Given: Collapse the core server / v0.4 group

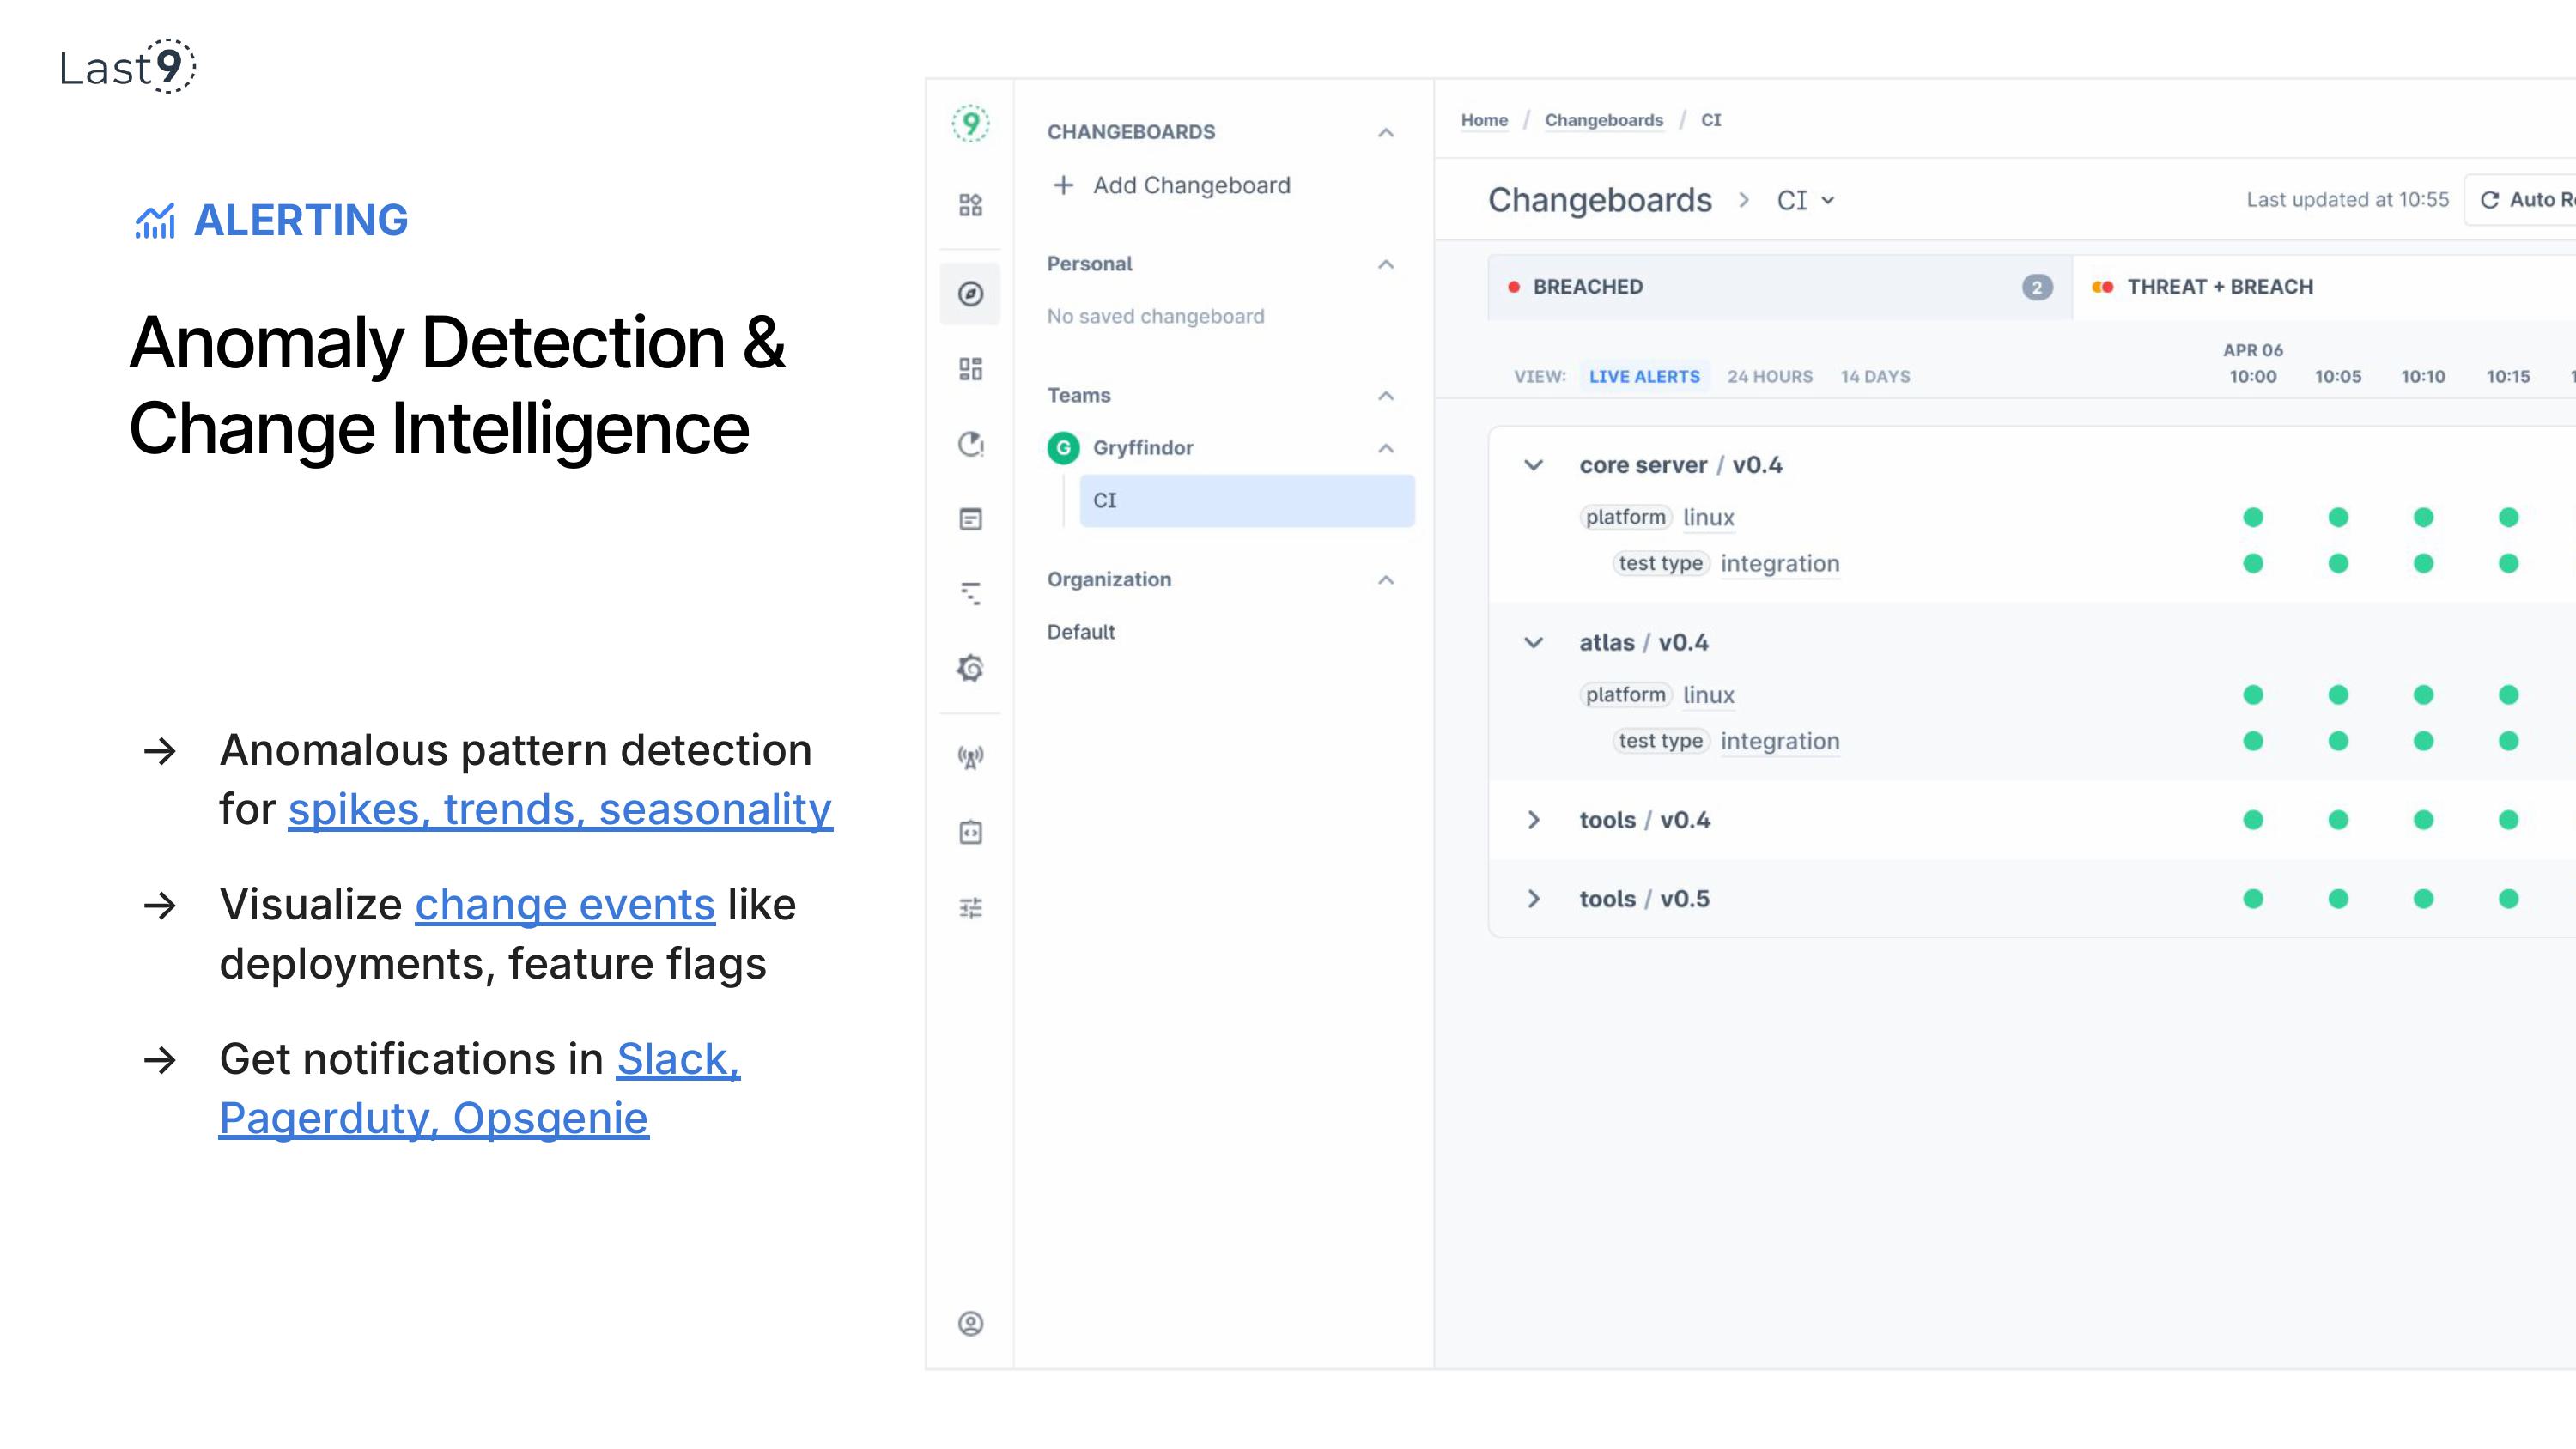Looking at the screenshot, I should pyautogui.click(x=1533, y=465).
